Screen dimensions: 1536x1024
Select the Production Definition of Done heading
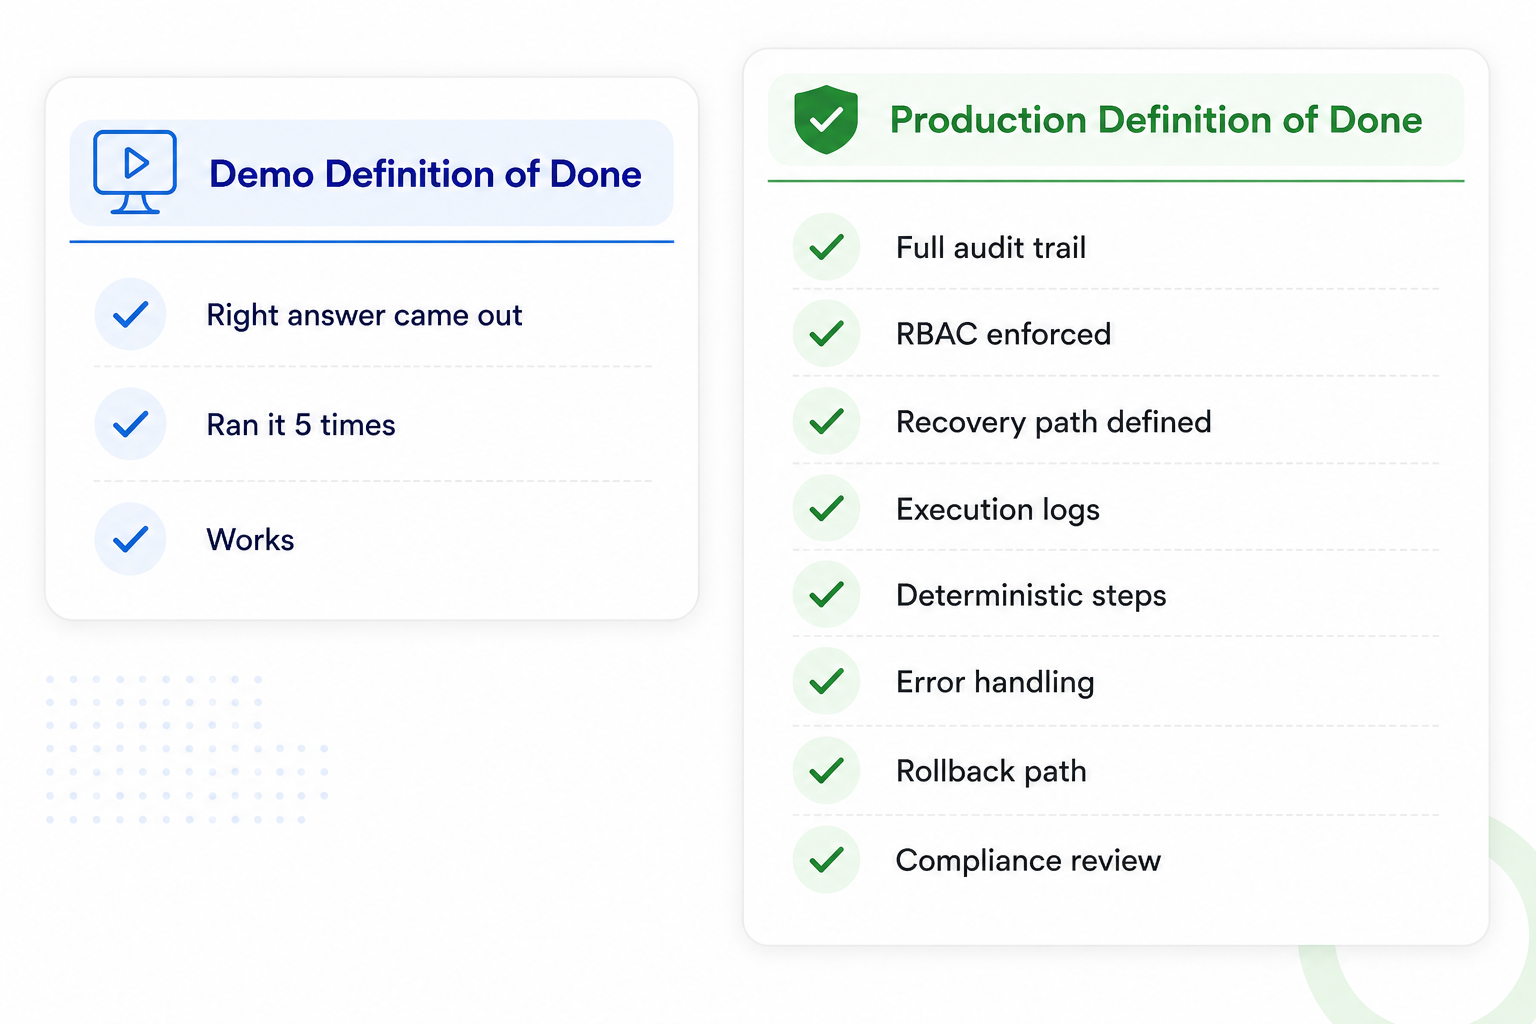(x=1156, y=120)
